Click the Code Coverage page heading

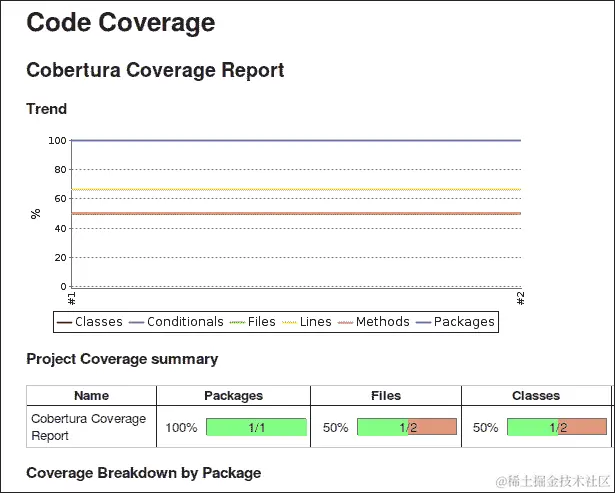click(121, 23)
